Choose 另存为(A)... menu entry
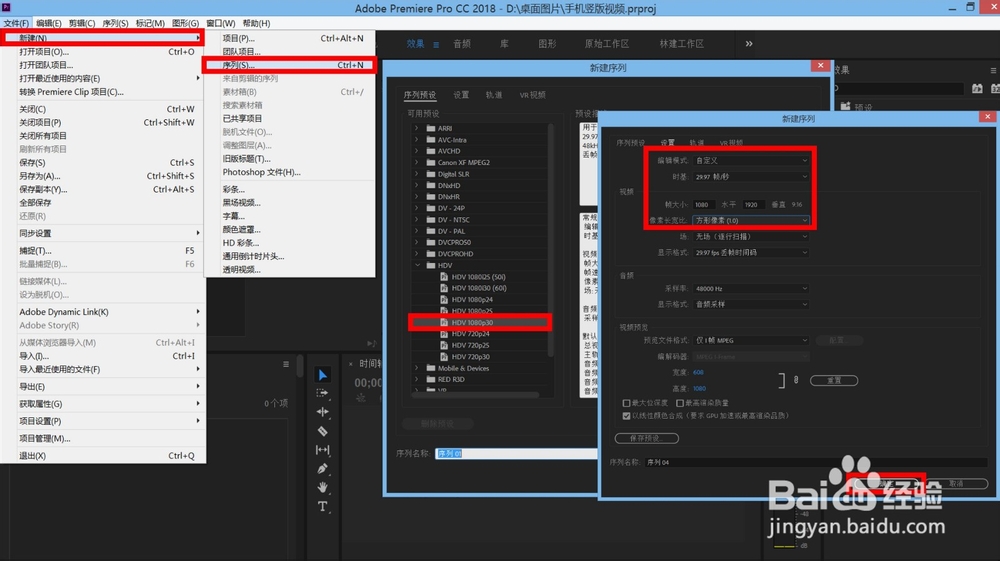The height and width of the screenshot is (561, 1000). 103,176
